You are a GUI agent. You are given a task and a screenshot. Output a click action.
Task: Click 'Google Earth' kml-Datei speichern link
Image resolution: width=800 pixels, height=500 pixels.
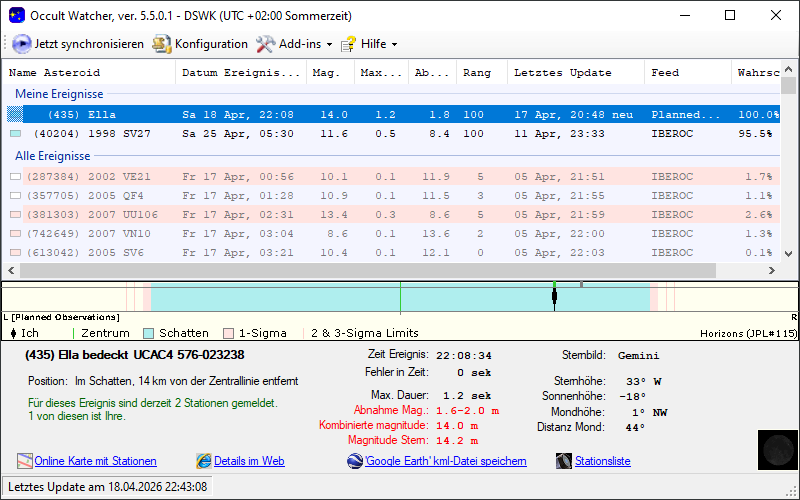[445, 461]
